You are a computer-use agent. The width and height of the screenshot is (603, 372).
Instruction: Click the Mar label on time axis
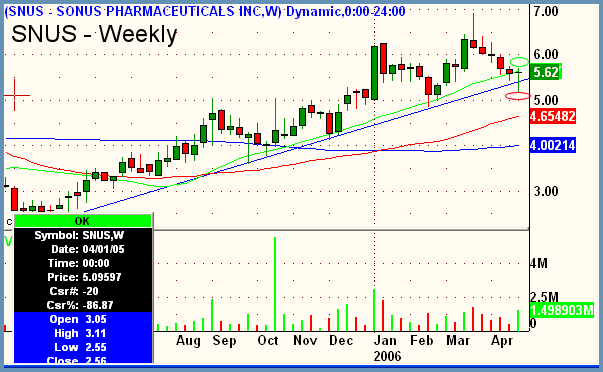(458, 341)
